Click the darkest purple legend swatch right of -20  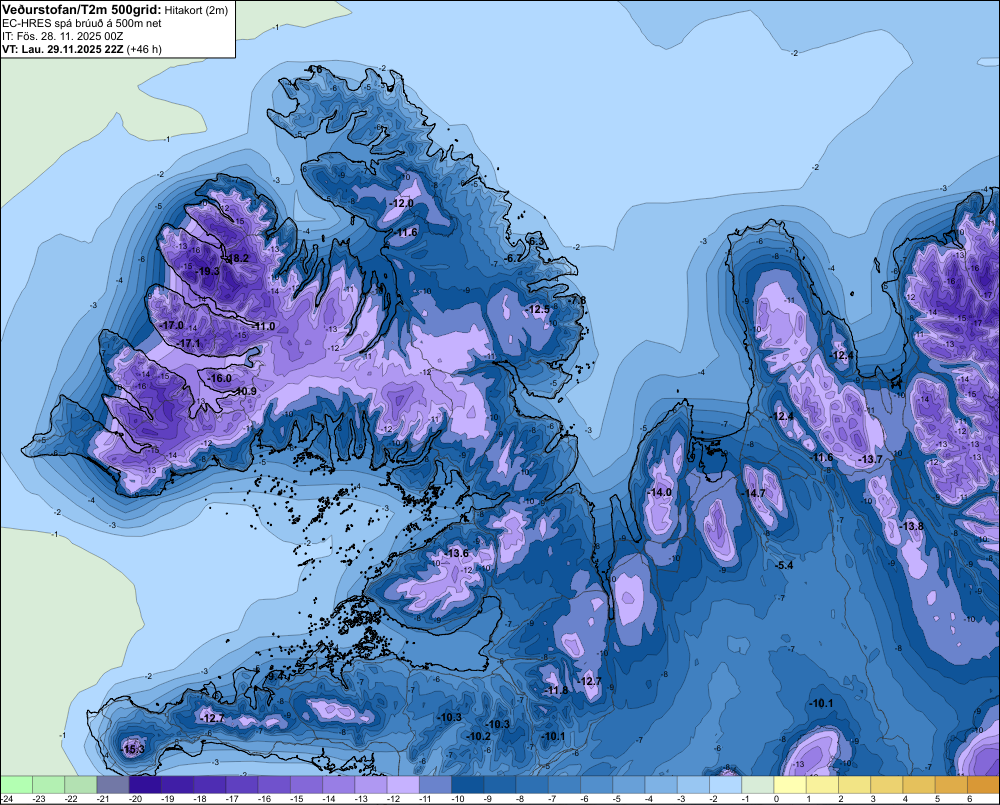tap(145, 784)
